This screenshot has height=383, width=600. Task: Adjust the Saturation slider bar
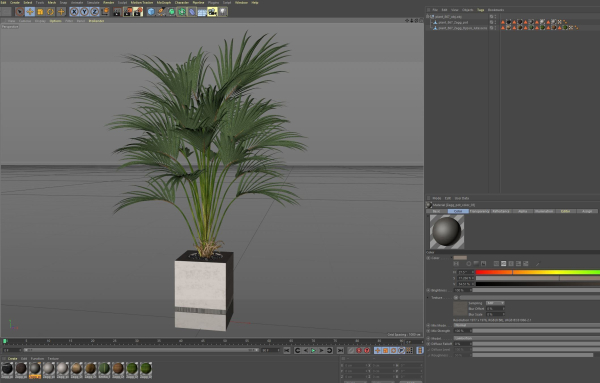coord(537,278)
